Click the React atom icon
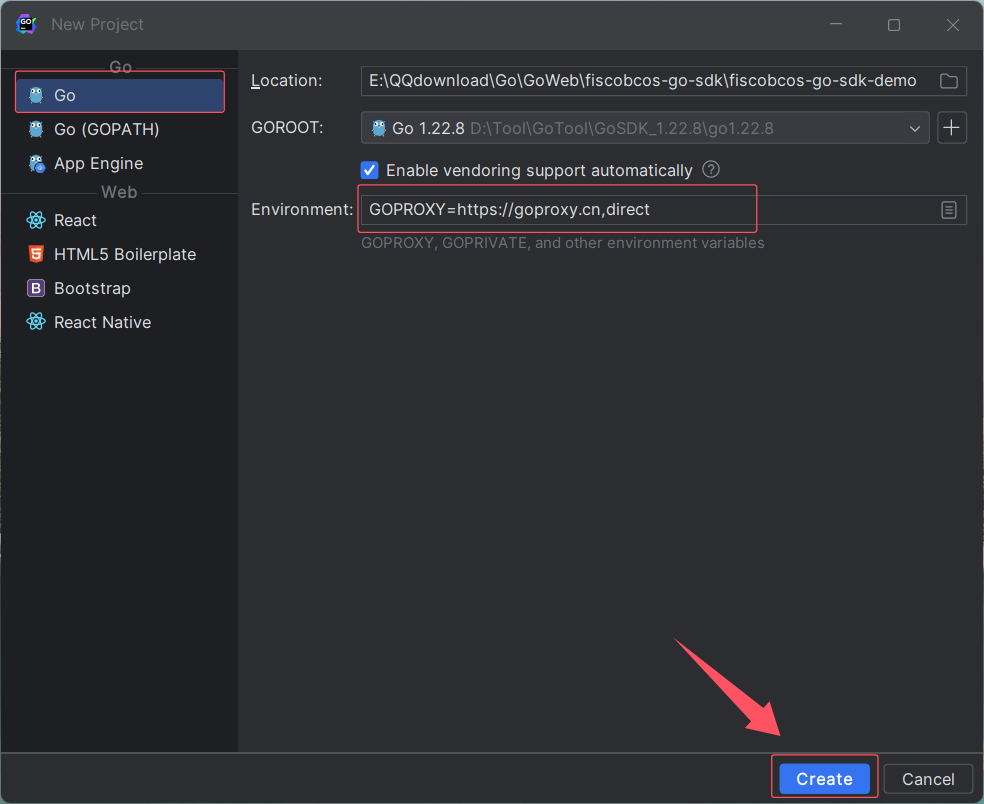Screen dimensions: 984x804 click(36, 220)
